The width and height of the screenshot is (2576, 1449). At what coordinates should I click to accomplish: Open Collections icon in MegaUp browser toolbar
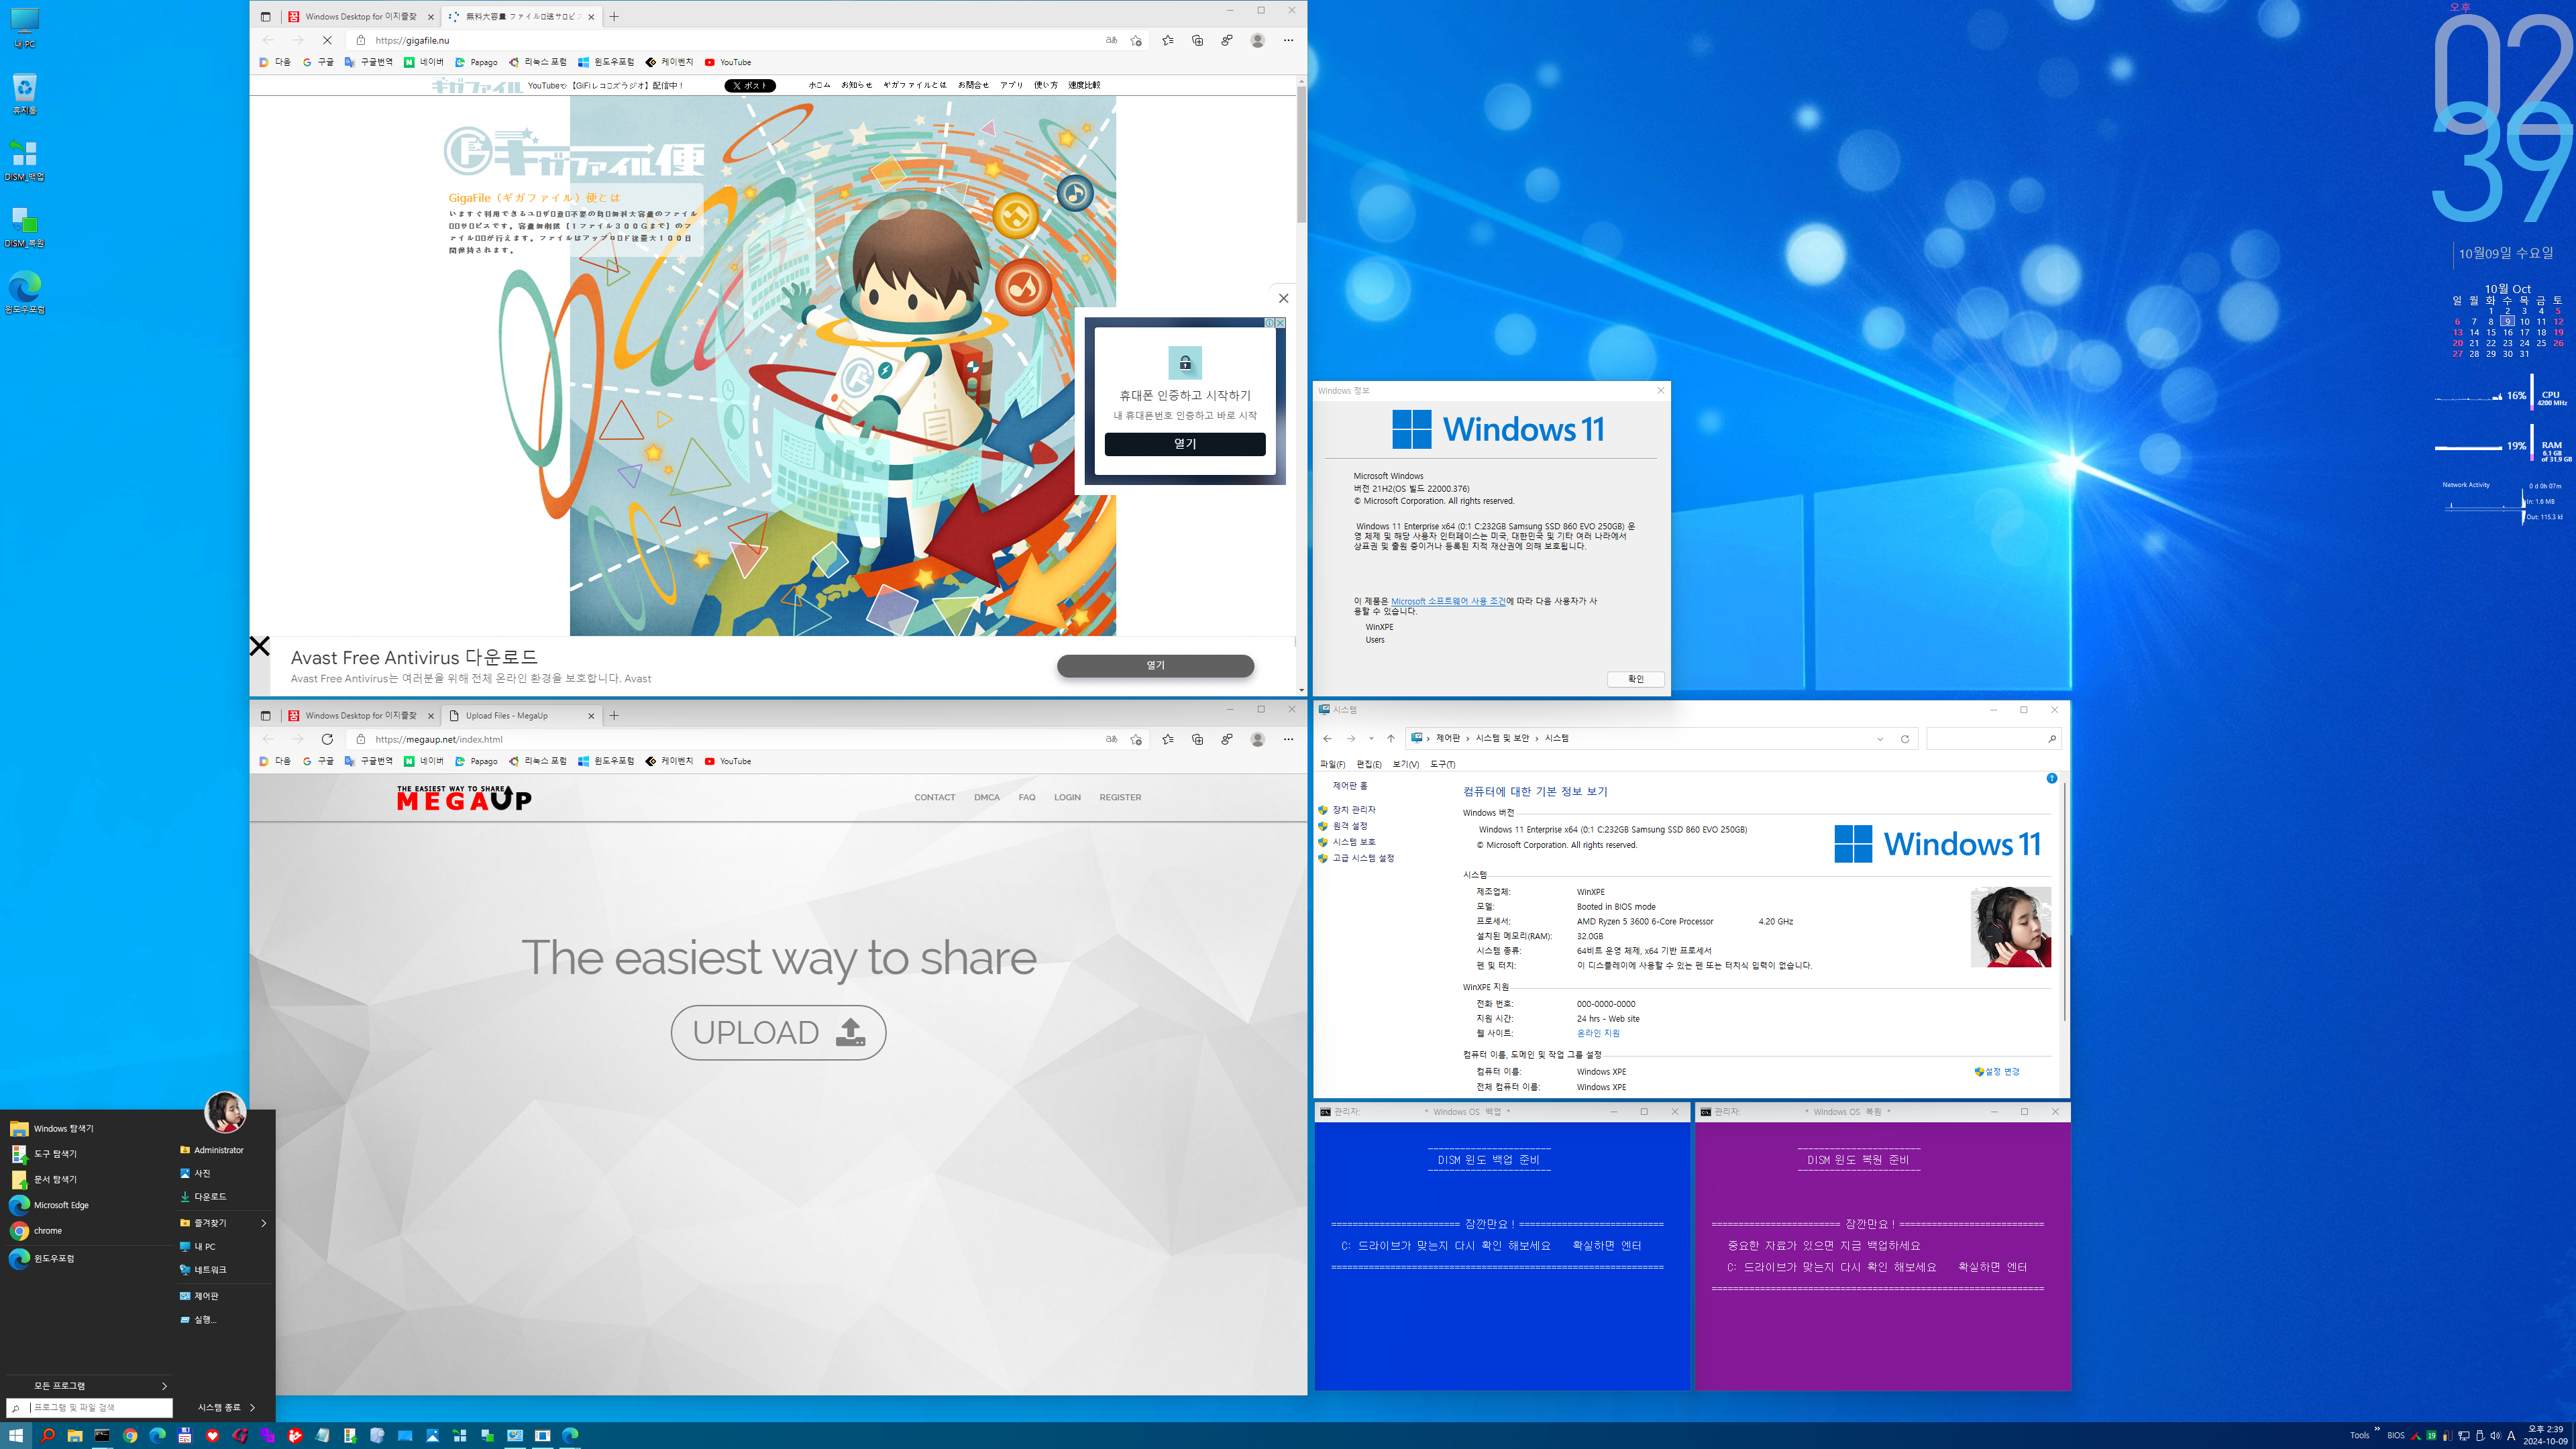pos(1197,739)
